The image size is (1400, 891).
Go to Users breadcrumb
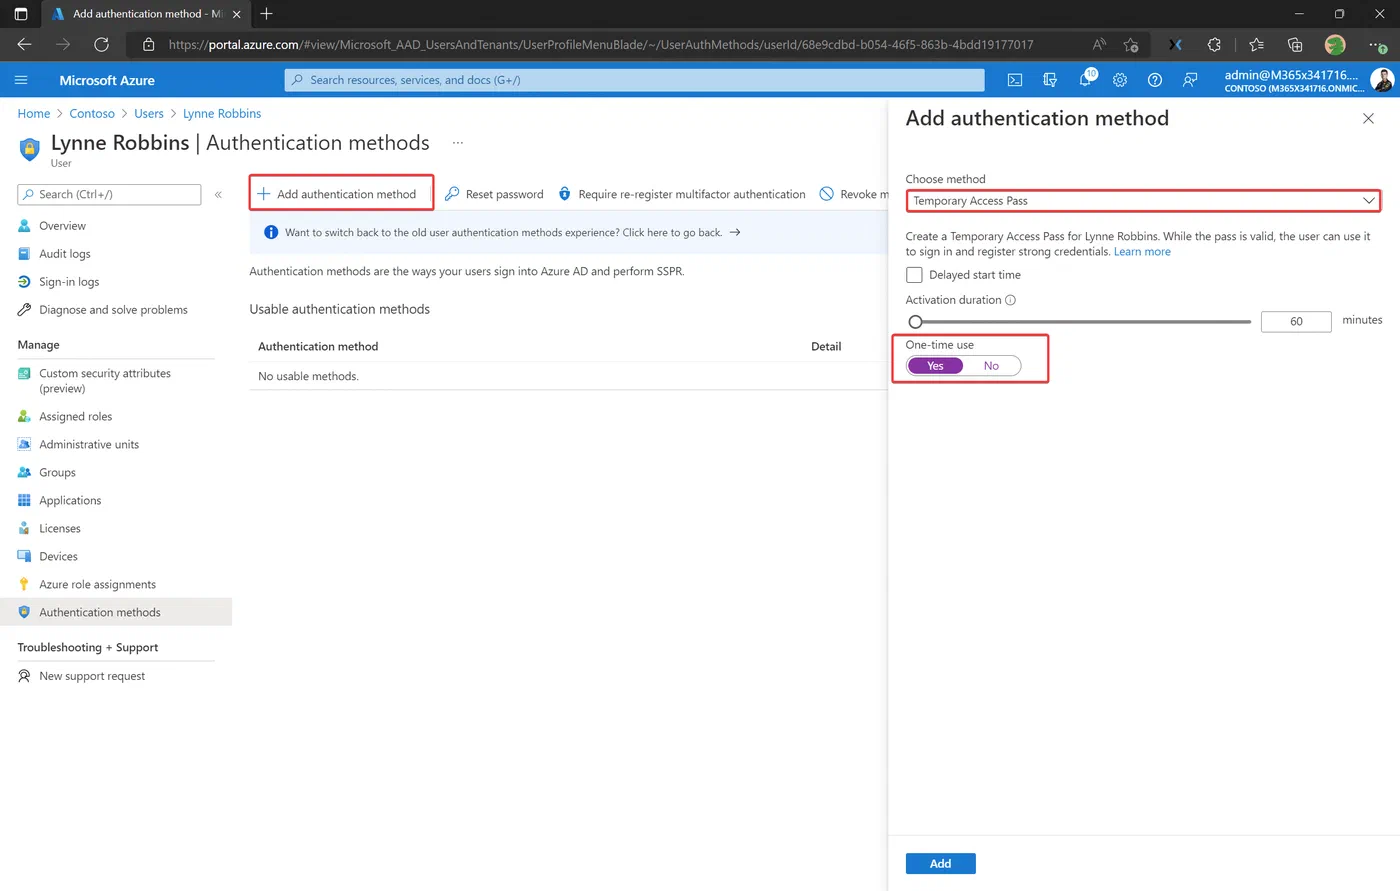pos(149,114)
